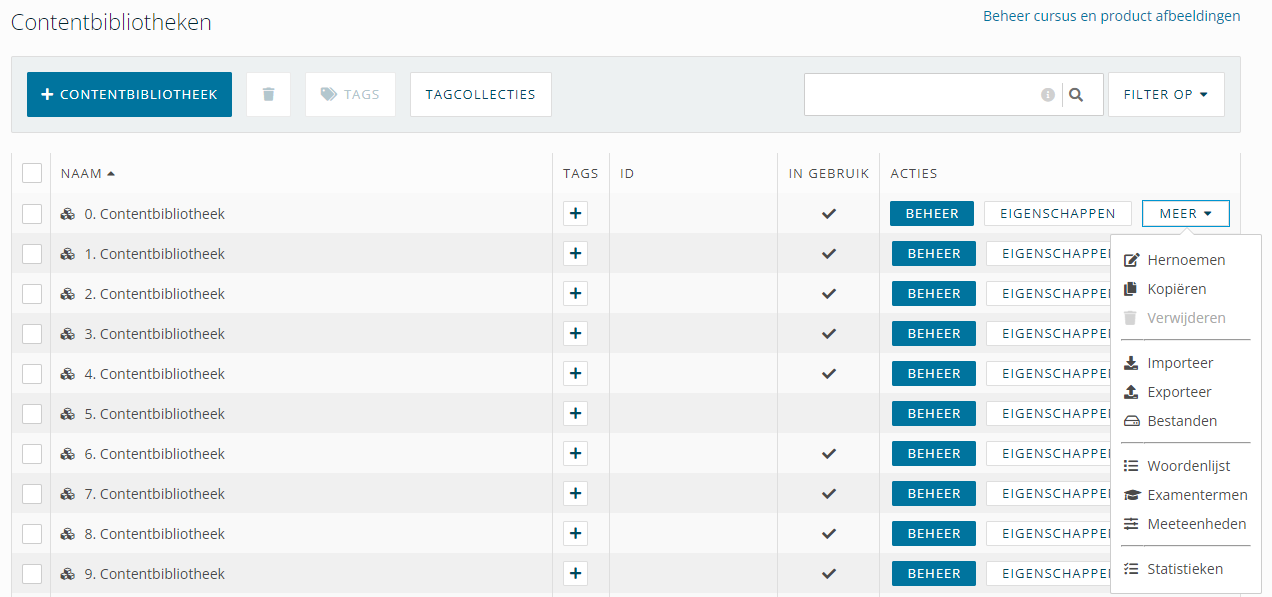This screenshot has width=1272, height=597.
Task: Click plus tag icon for 5. Contentbibliotheek
Action: coord(575,414)
